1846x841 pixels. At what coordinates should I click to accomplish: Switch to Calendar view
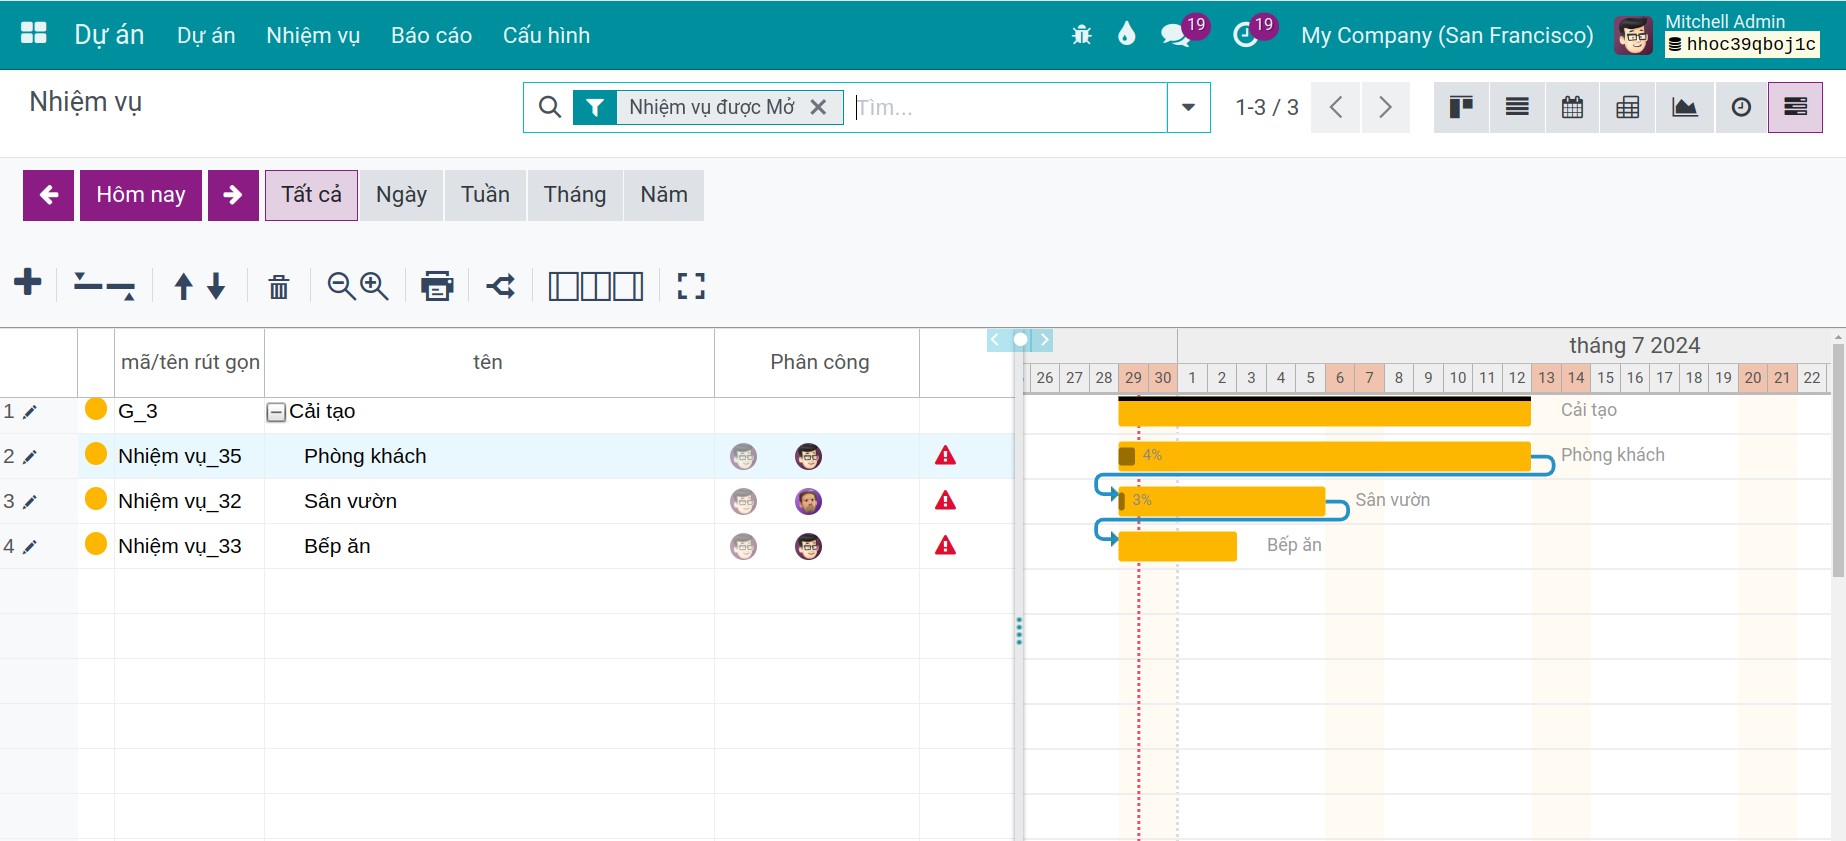(x=1572, y=107)
